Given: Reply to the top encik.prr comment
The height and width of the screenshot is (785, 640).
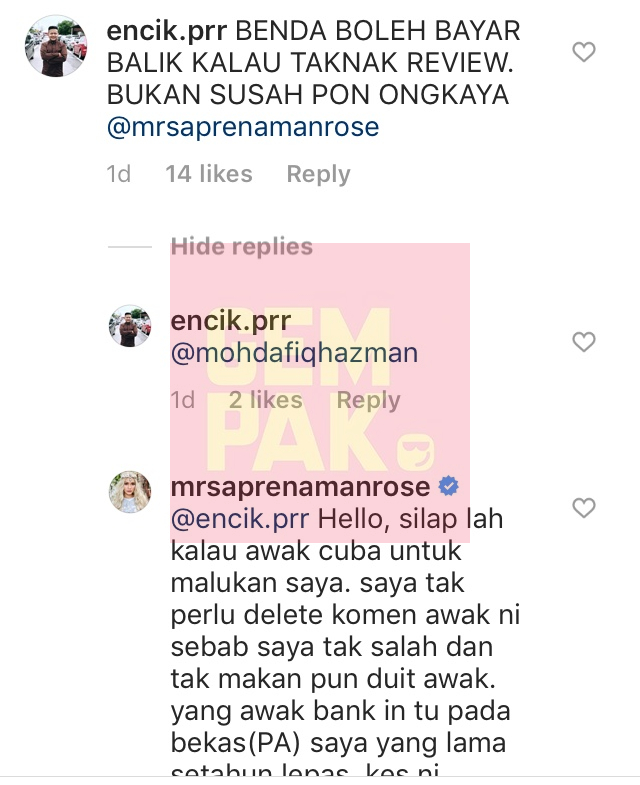Looking at the screenshot, I should 318,174.
